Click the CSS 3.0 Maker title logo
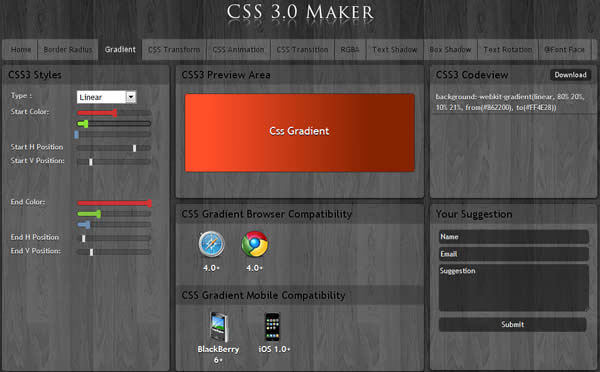This screenshot has height=372, width=600. coord(300,13)
